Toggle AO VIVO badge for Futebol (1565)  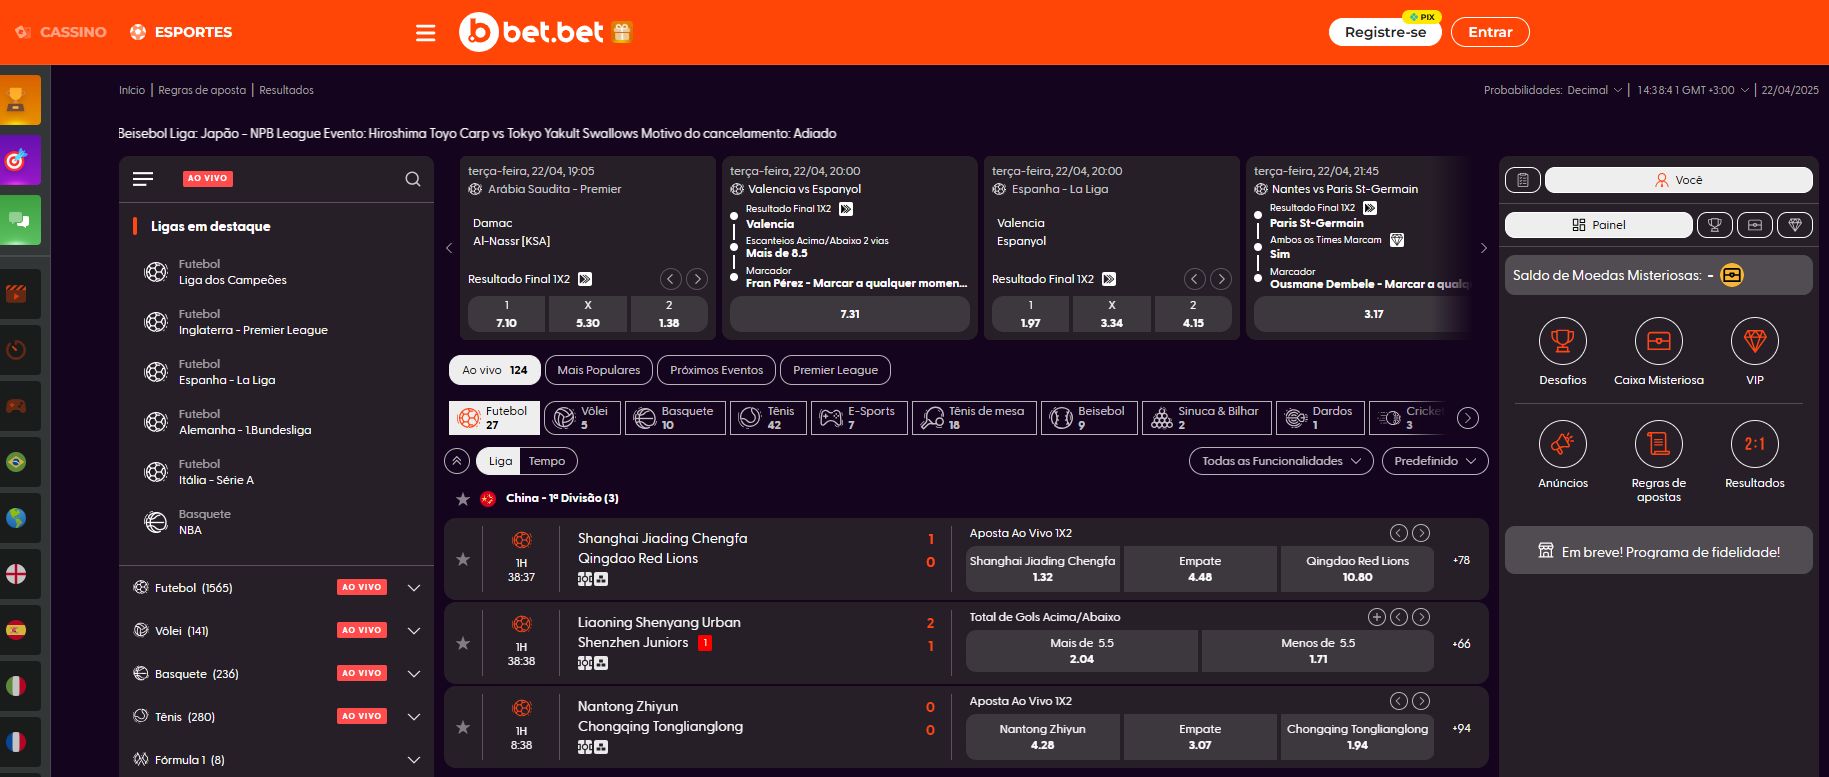[x=362, y=587]
